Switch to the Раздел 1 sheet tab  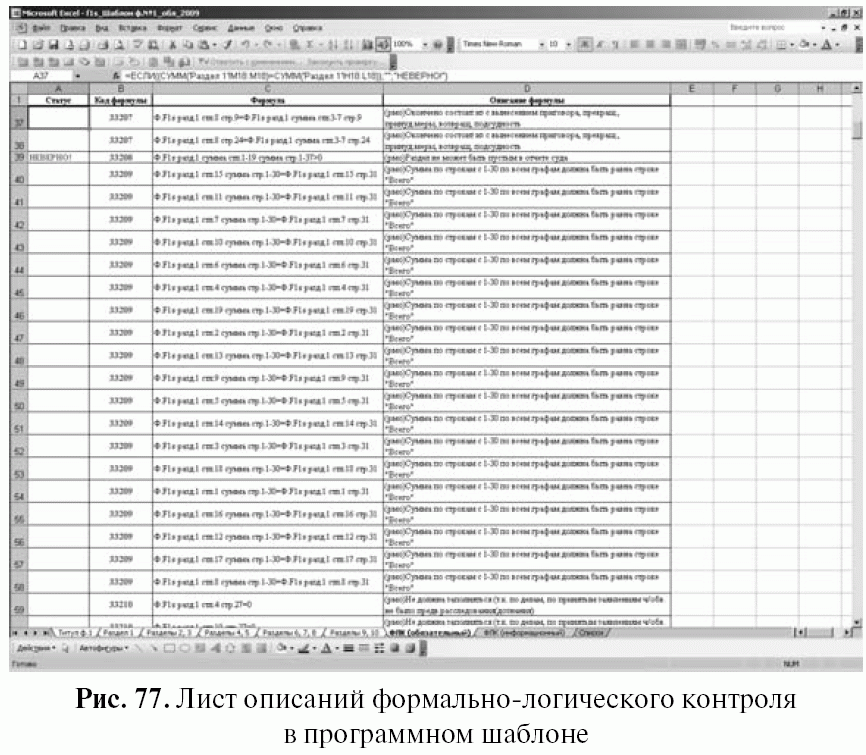pos(118,632)
